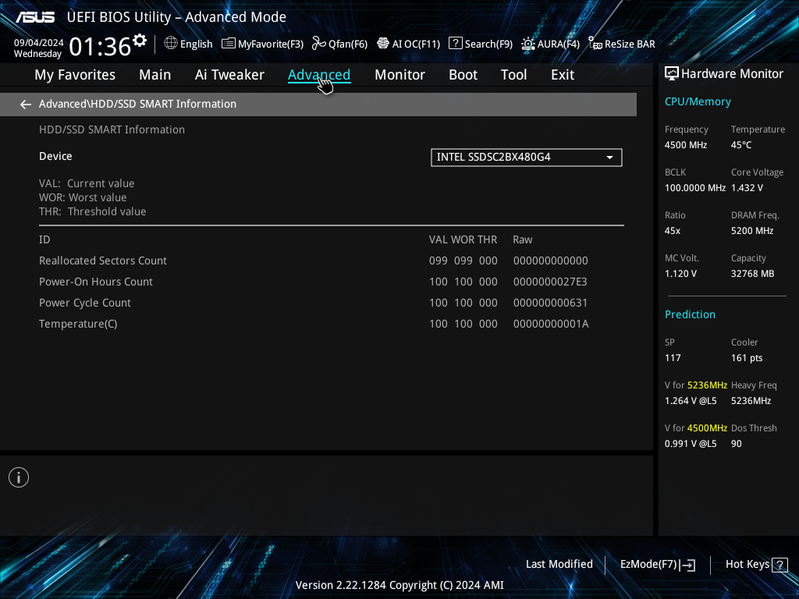Click the globe icon for English language
799x599 pixels.
click(171, 43)
